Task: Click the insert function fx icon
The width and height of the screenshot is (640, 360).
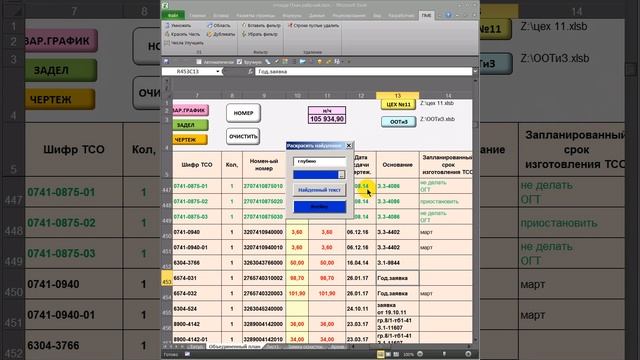Action: tap(251, 71)
